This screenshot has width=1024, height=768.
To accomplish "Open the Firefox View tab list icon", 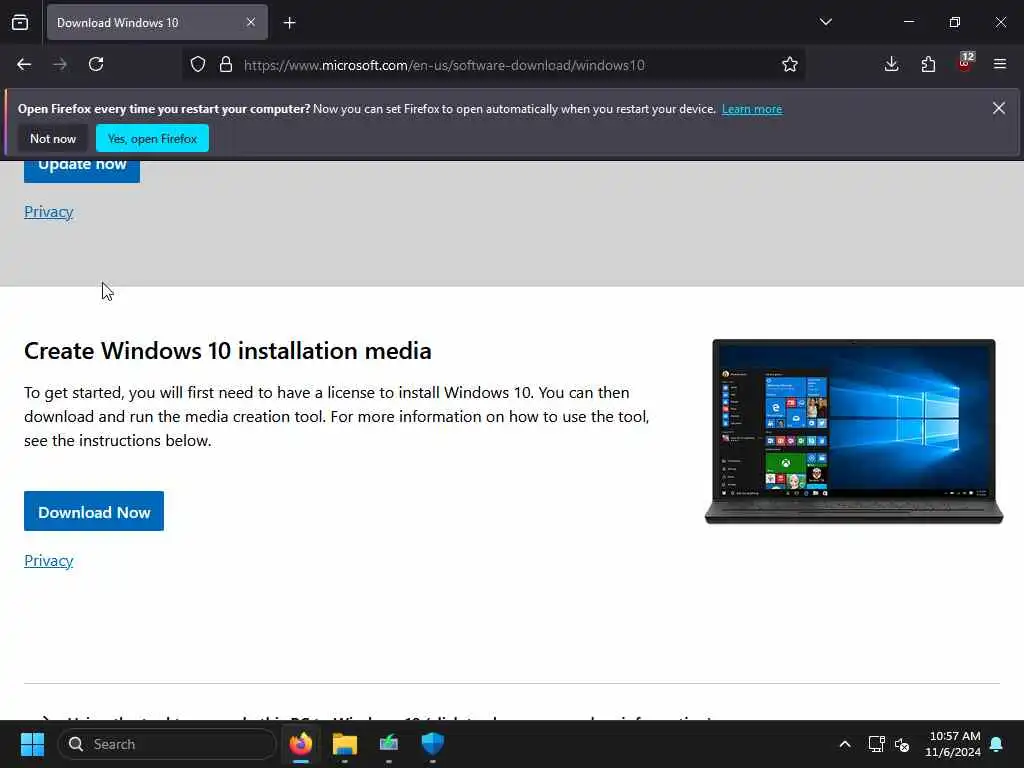I will tap(20, 23).
